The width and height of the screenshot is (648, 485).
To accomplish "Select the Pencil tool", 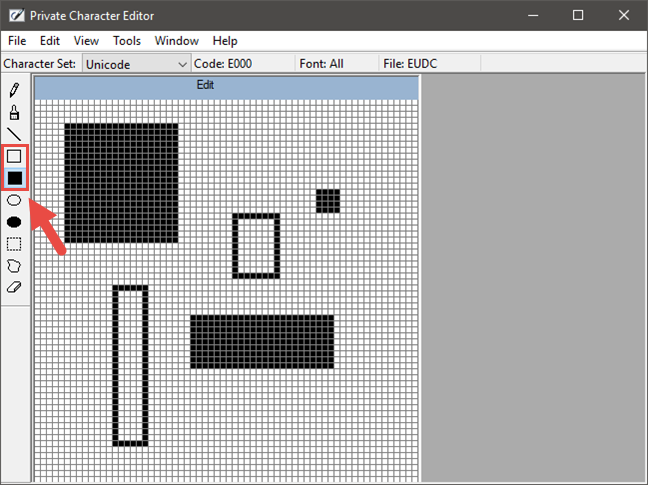I will coord(14,90).
